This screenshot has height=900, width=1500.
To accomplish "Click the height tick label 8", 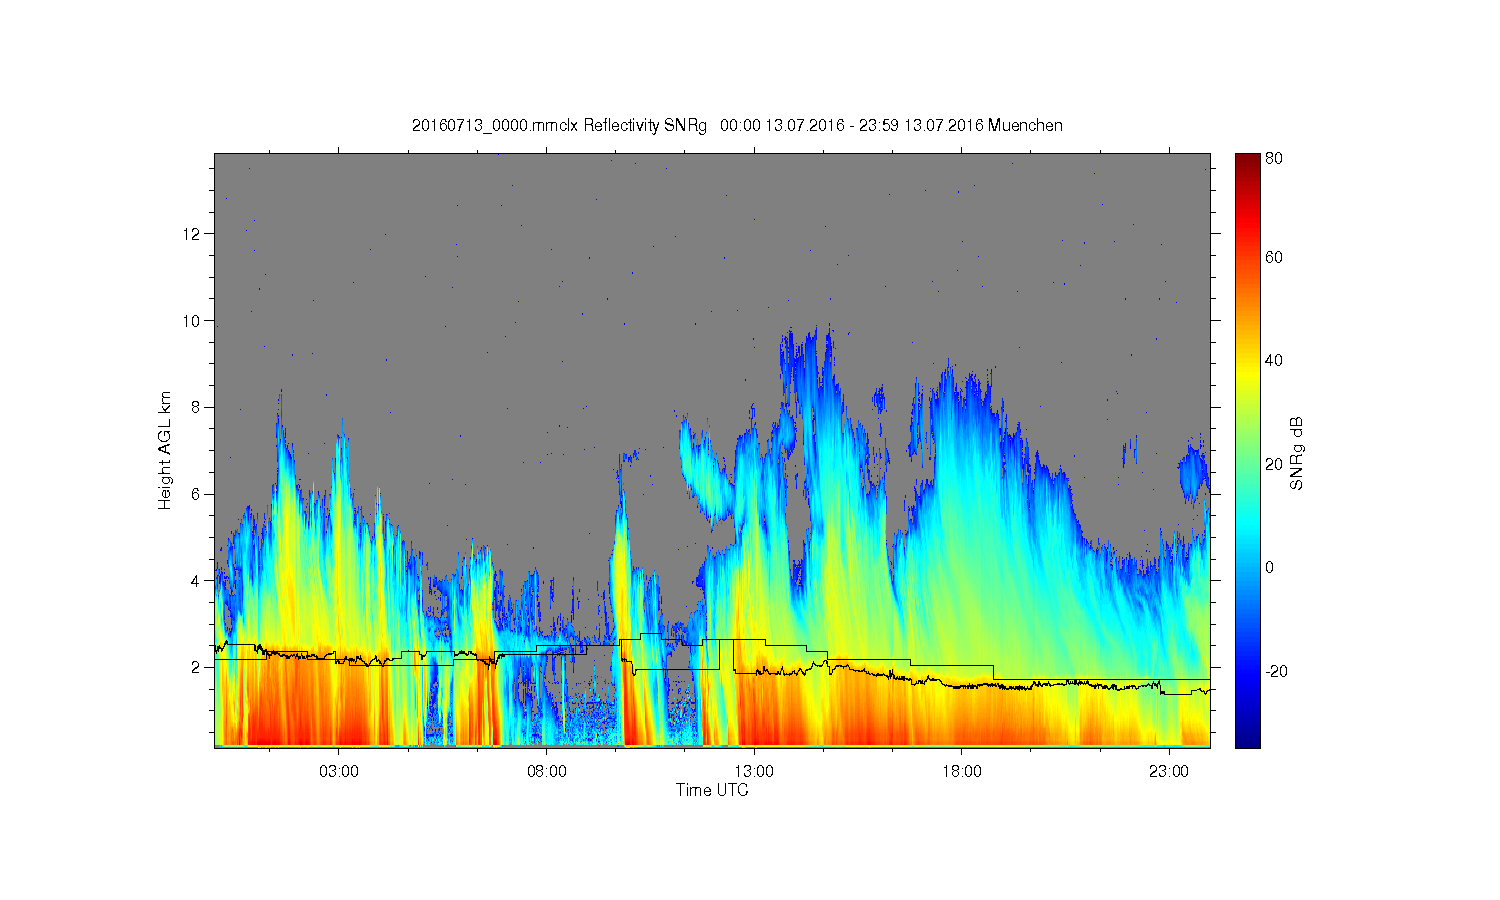I will (197, 407).
